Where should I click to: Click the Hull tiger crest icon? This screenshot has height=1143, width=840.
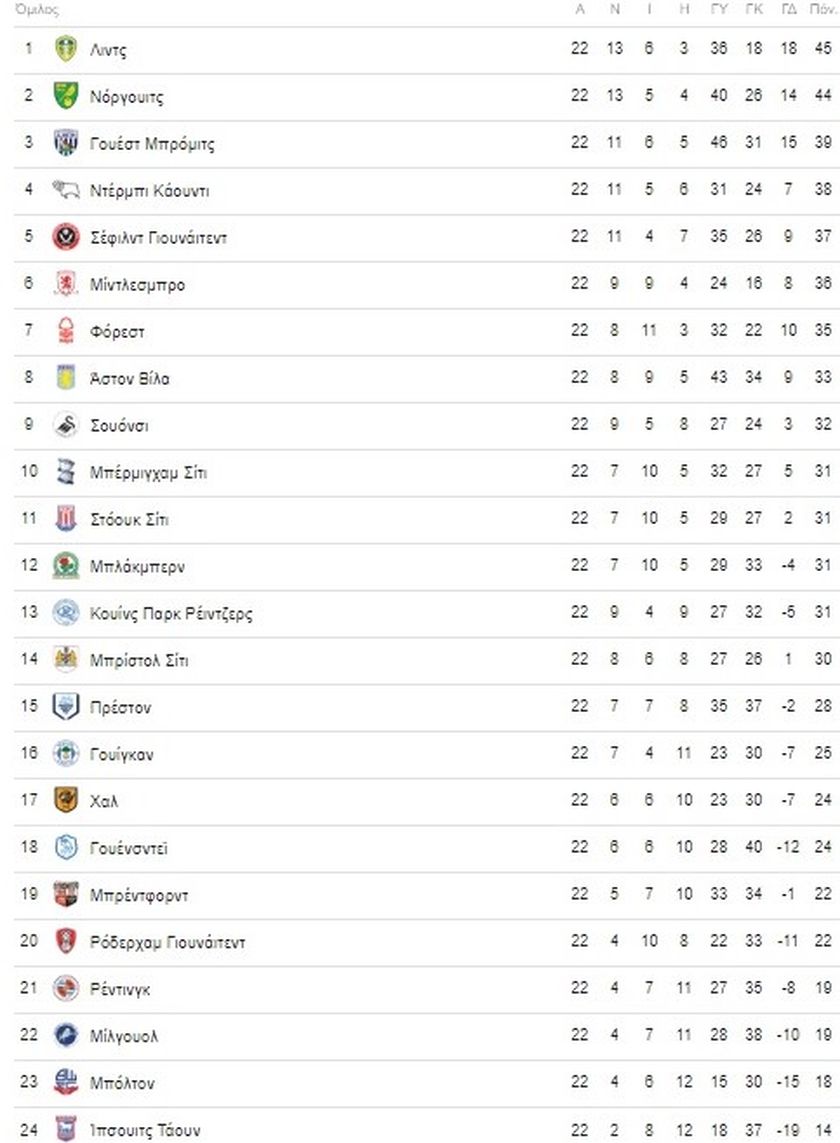click(66, 800)
